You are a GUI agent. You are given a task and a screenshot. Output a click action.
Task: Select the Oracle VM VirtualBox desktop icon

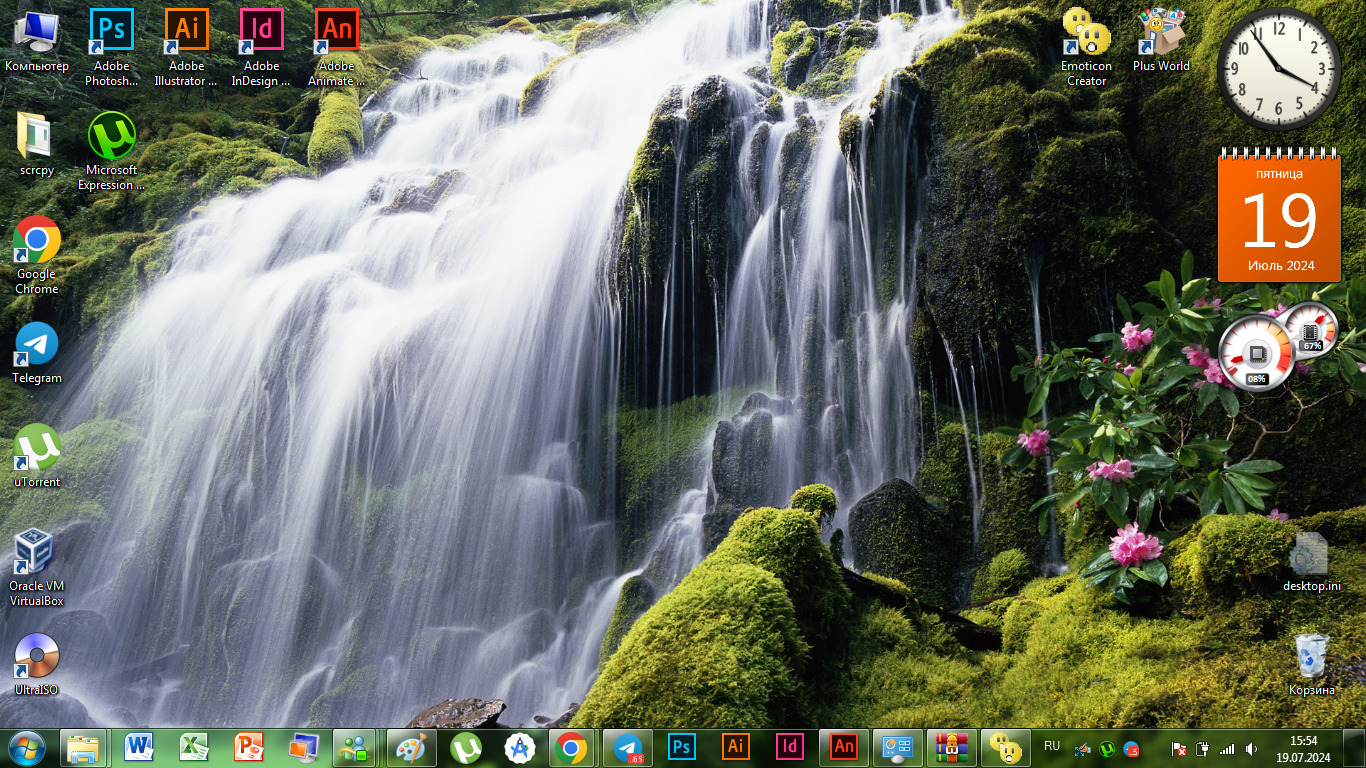click(x=36, y=554)
